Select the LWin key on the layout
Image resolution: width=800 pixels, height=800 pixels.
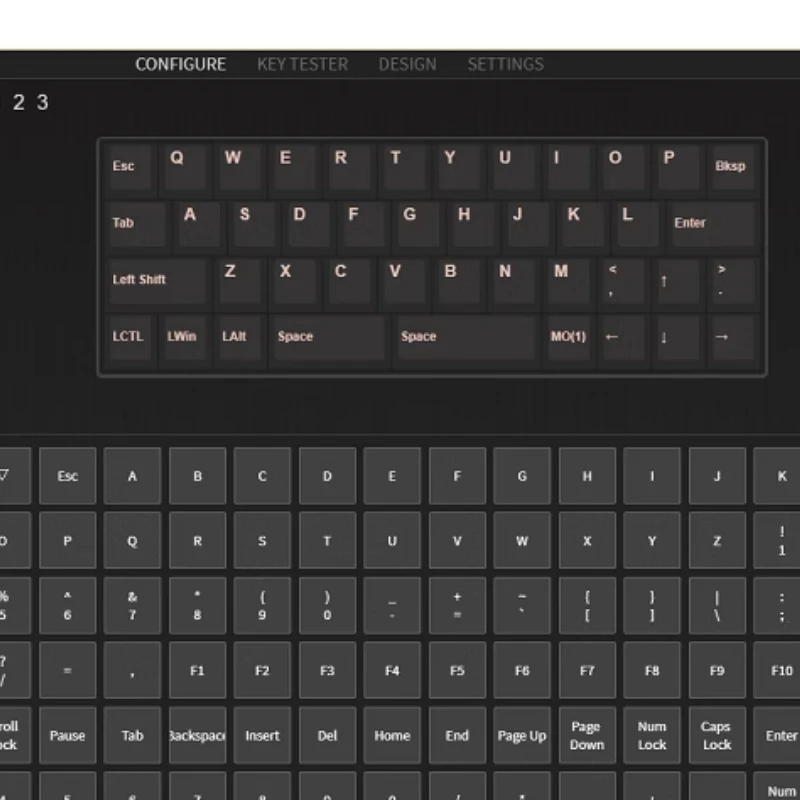[185, 338]
